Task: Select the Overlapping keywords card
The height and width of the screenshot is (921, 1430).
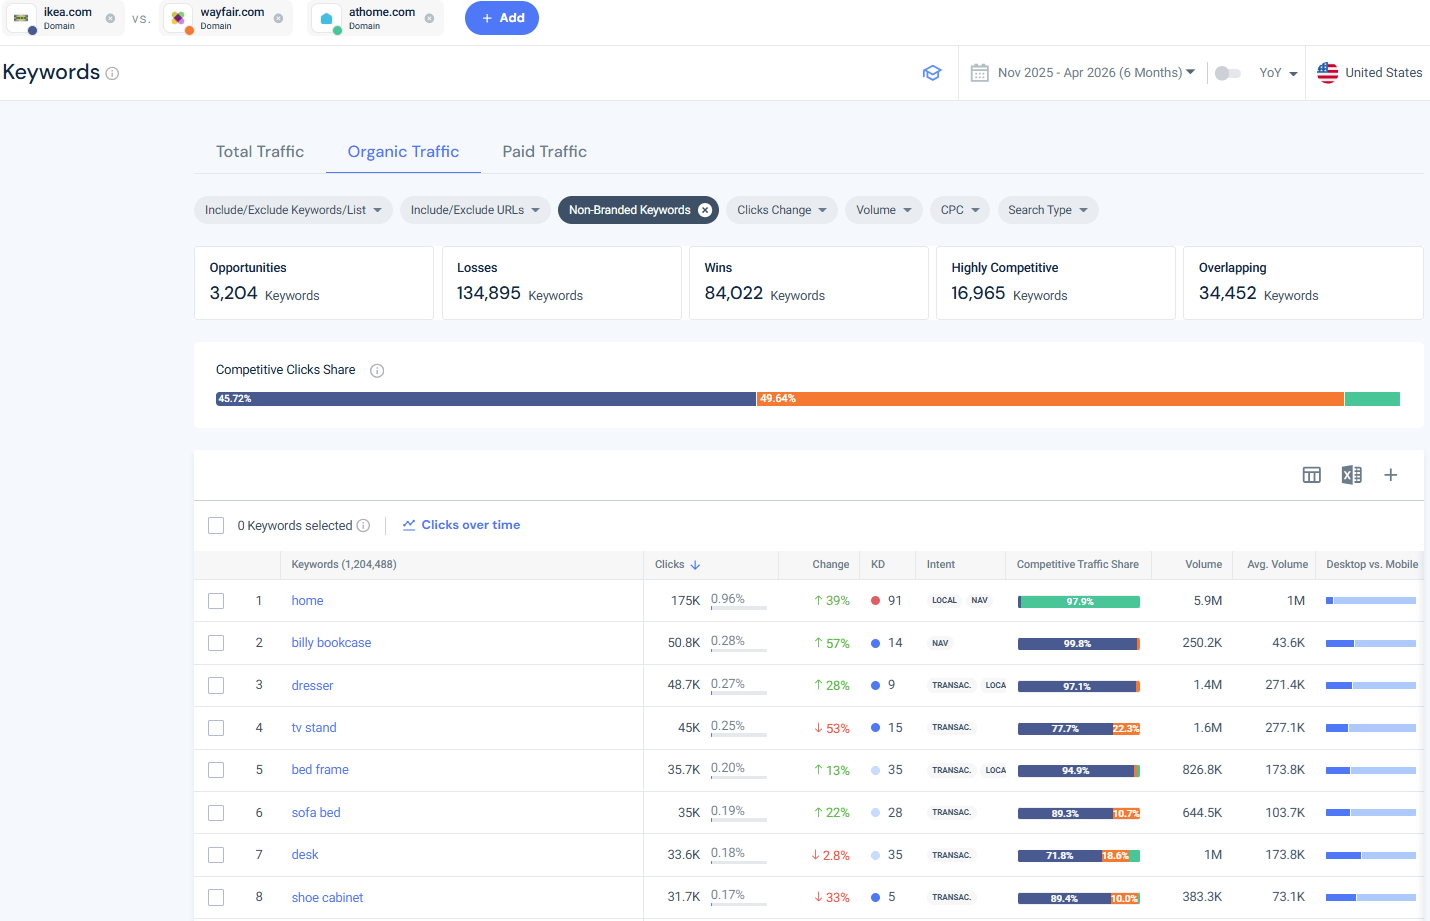Action: pyautogui.click(x=1303, y=283)
